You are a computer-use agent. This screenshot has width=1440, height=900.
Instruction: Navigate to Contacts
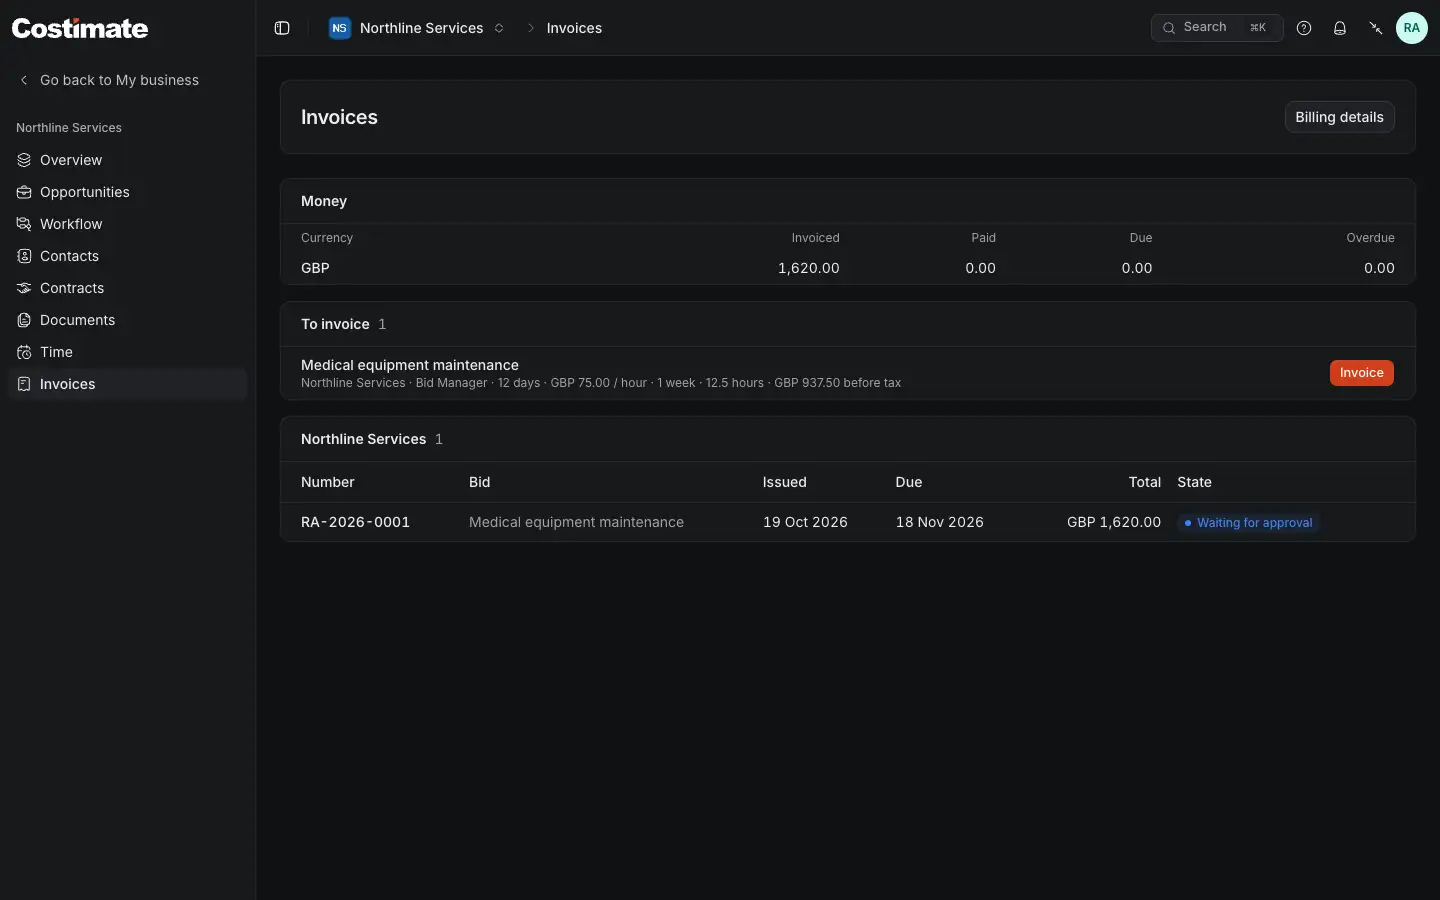coord(127,256)
